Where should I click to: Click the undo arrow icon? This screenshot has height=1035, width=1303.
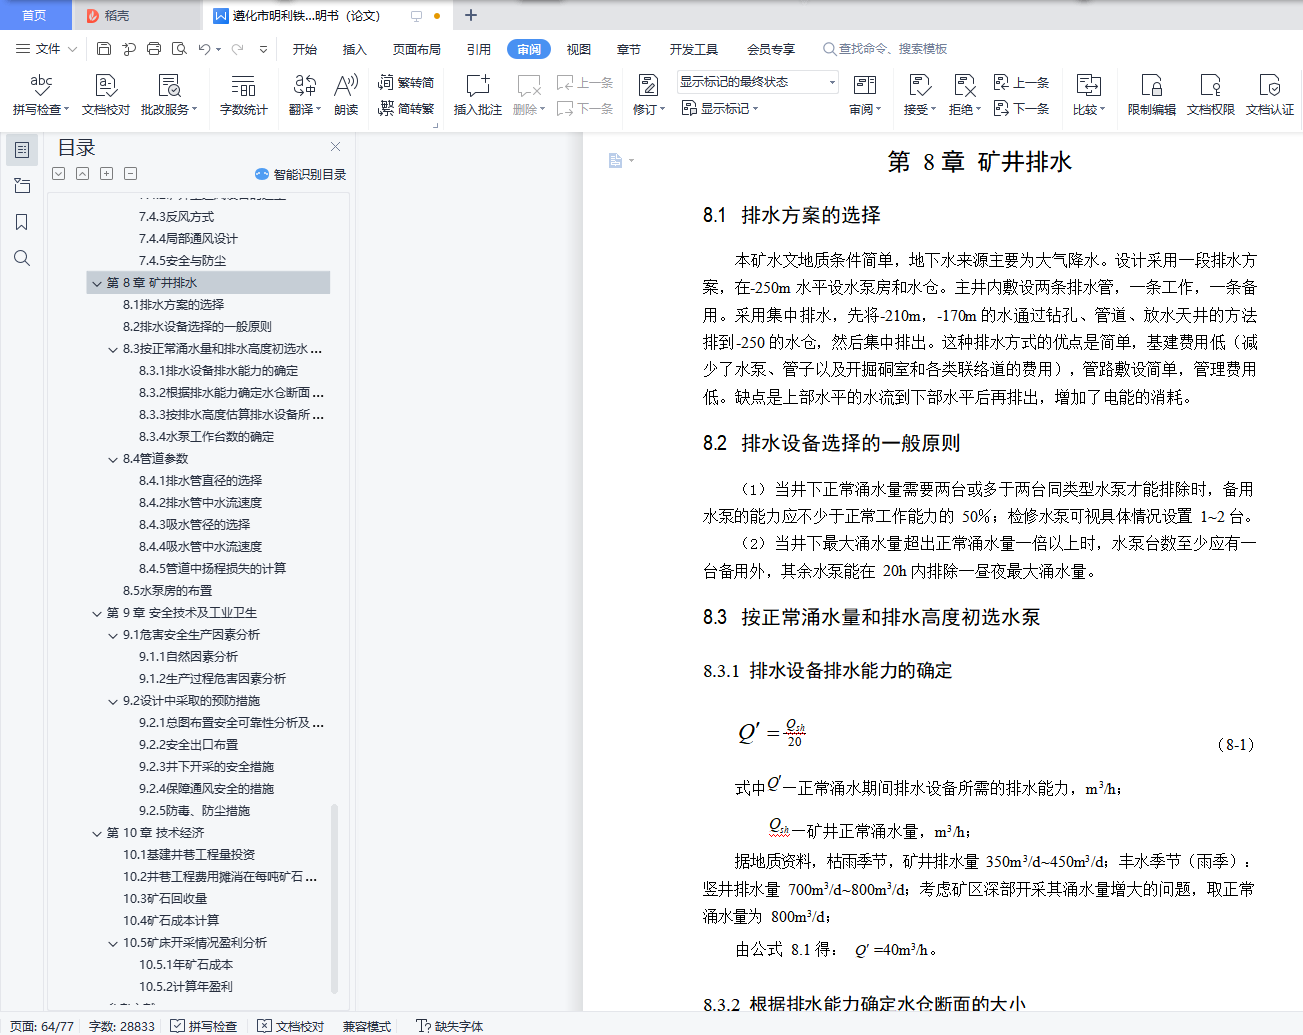[205, 49]
